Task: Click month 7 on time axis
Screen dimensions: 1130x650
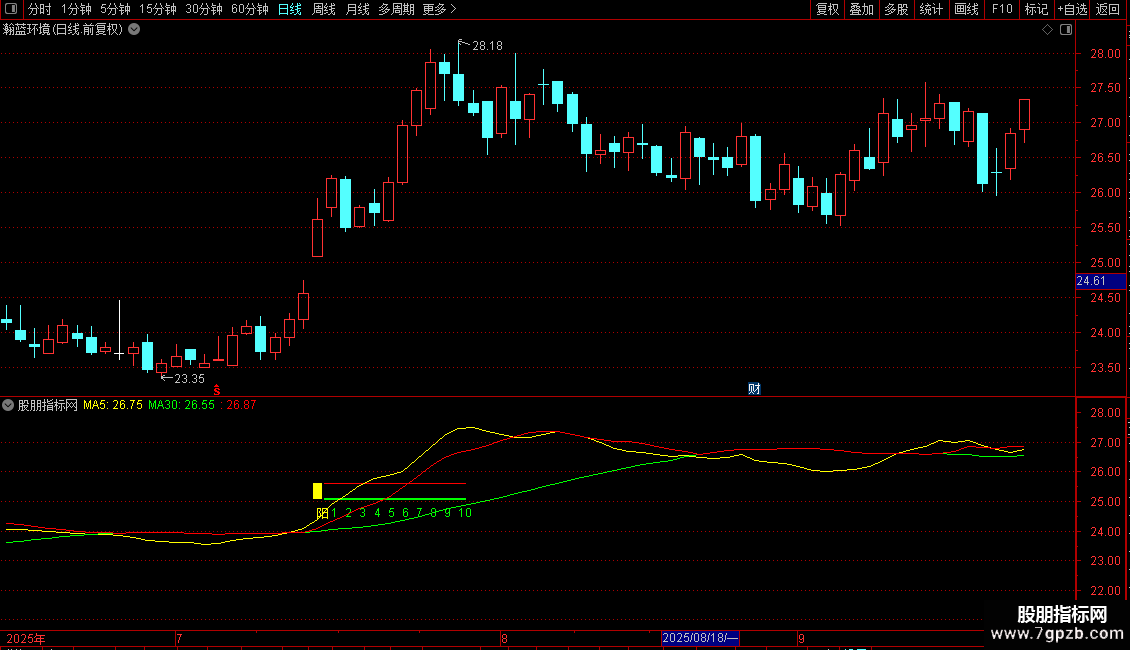Action: [179, 638]
